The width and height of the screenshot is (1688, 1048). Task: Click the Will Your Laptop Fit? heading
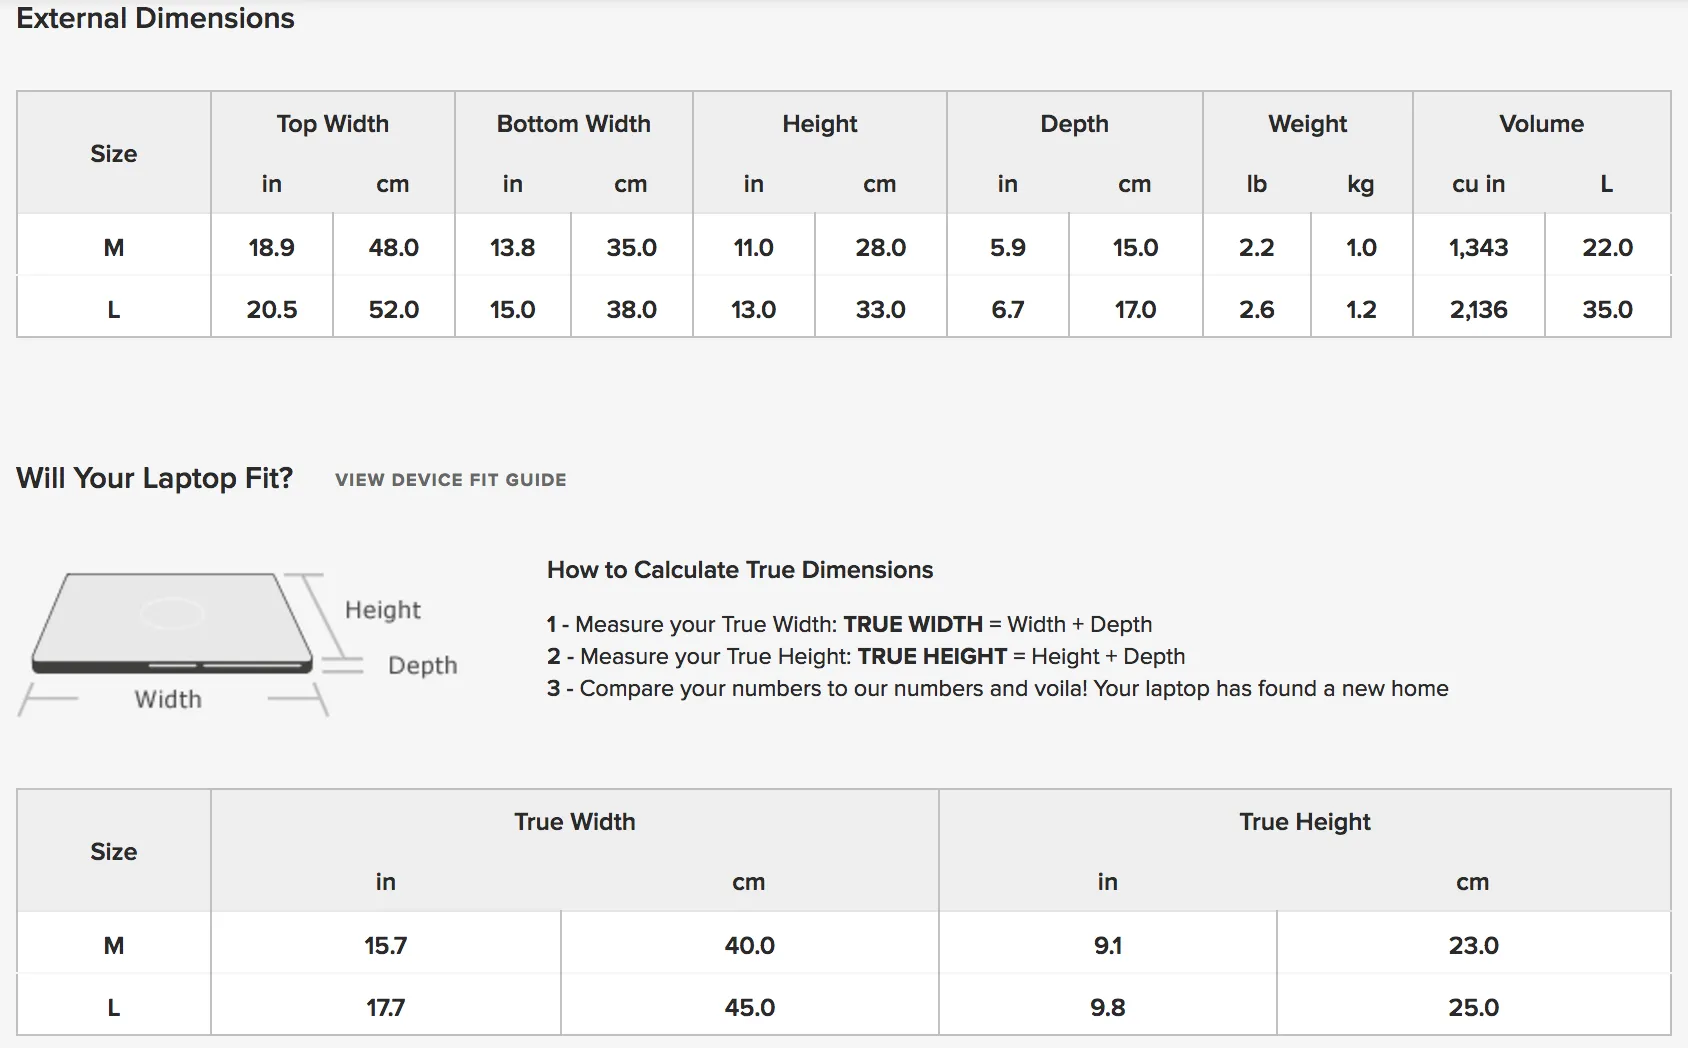tap(155, 478)
